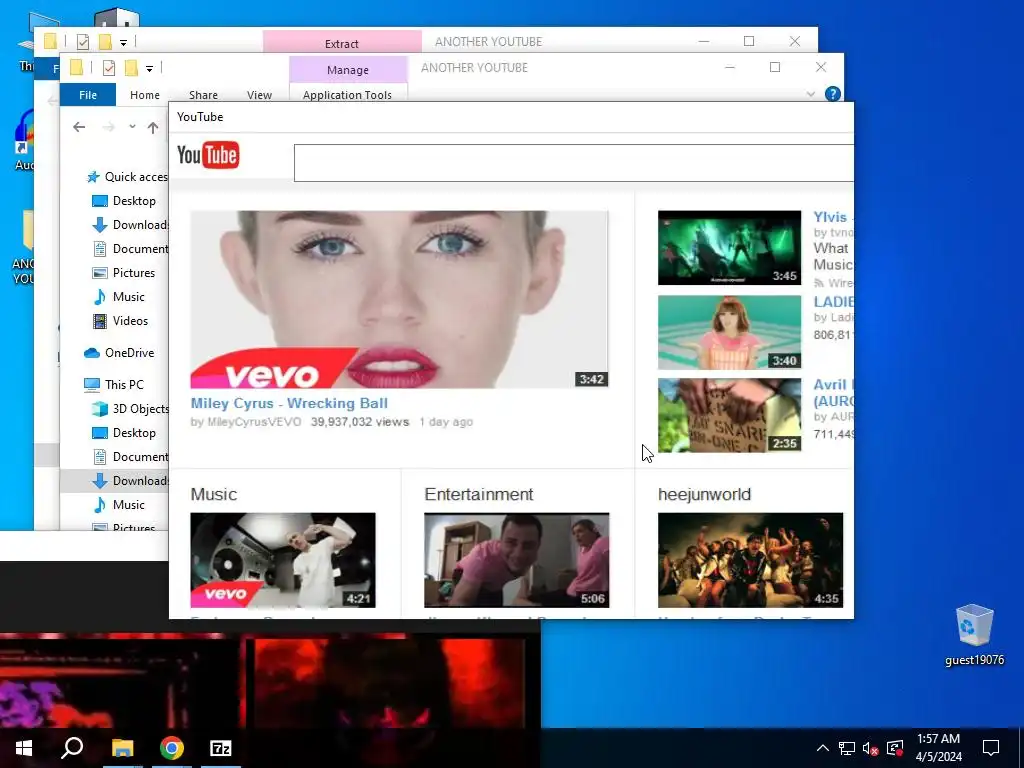Screen dimensions: 1024x768
Task: Open 7-Zip from the taskbar
Action: click(221, 748)
